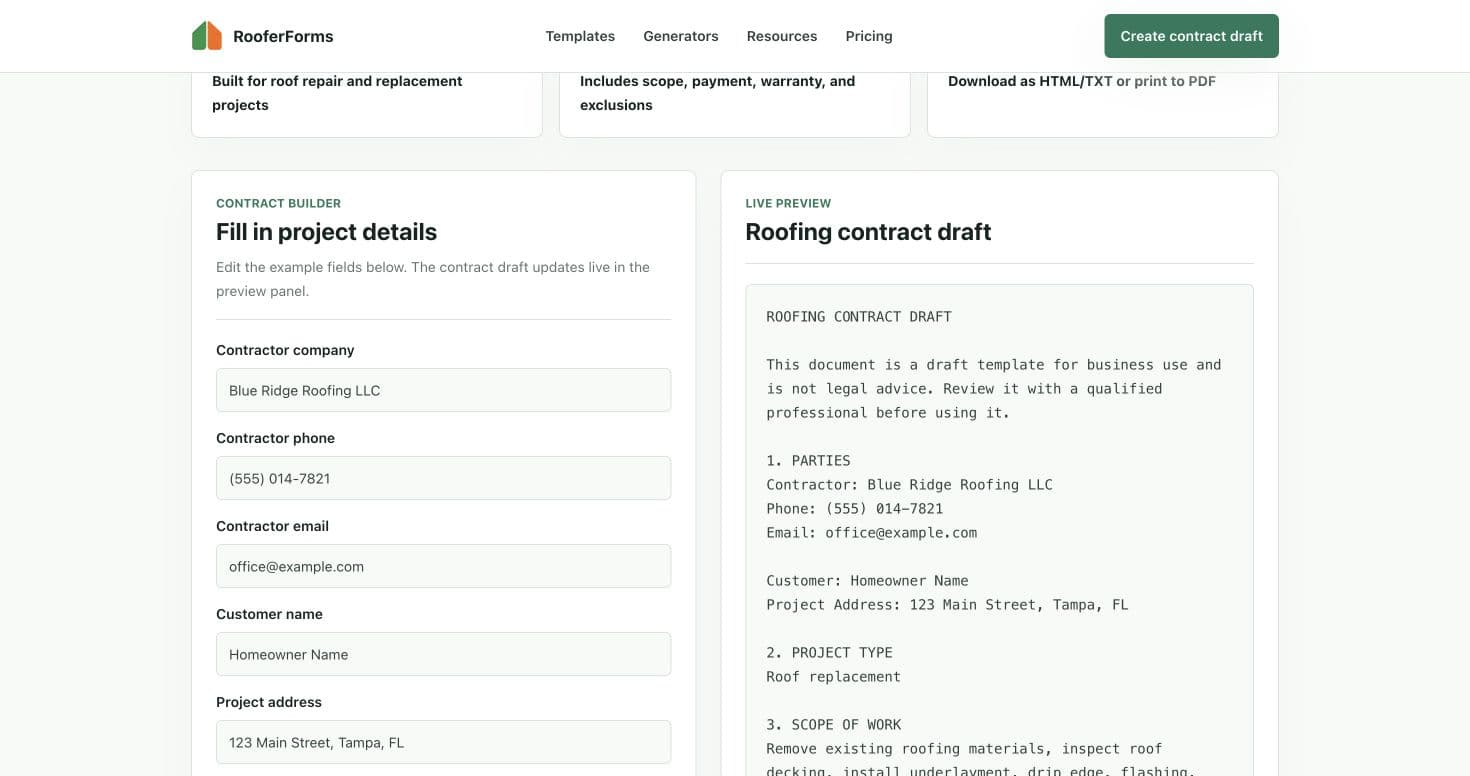
Task: Click the 'Fill in project details' heading
Action: pyautogui.click(x=326, y=232)
